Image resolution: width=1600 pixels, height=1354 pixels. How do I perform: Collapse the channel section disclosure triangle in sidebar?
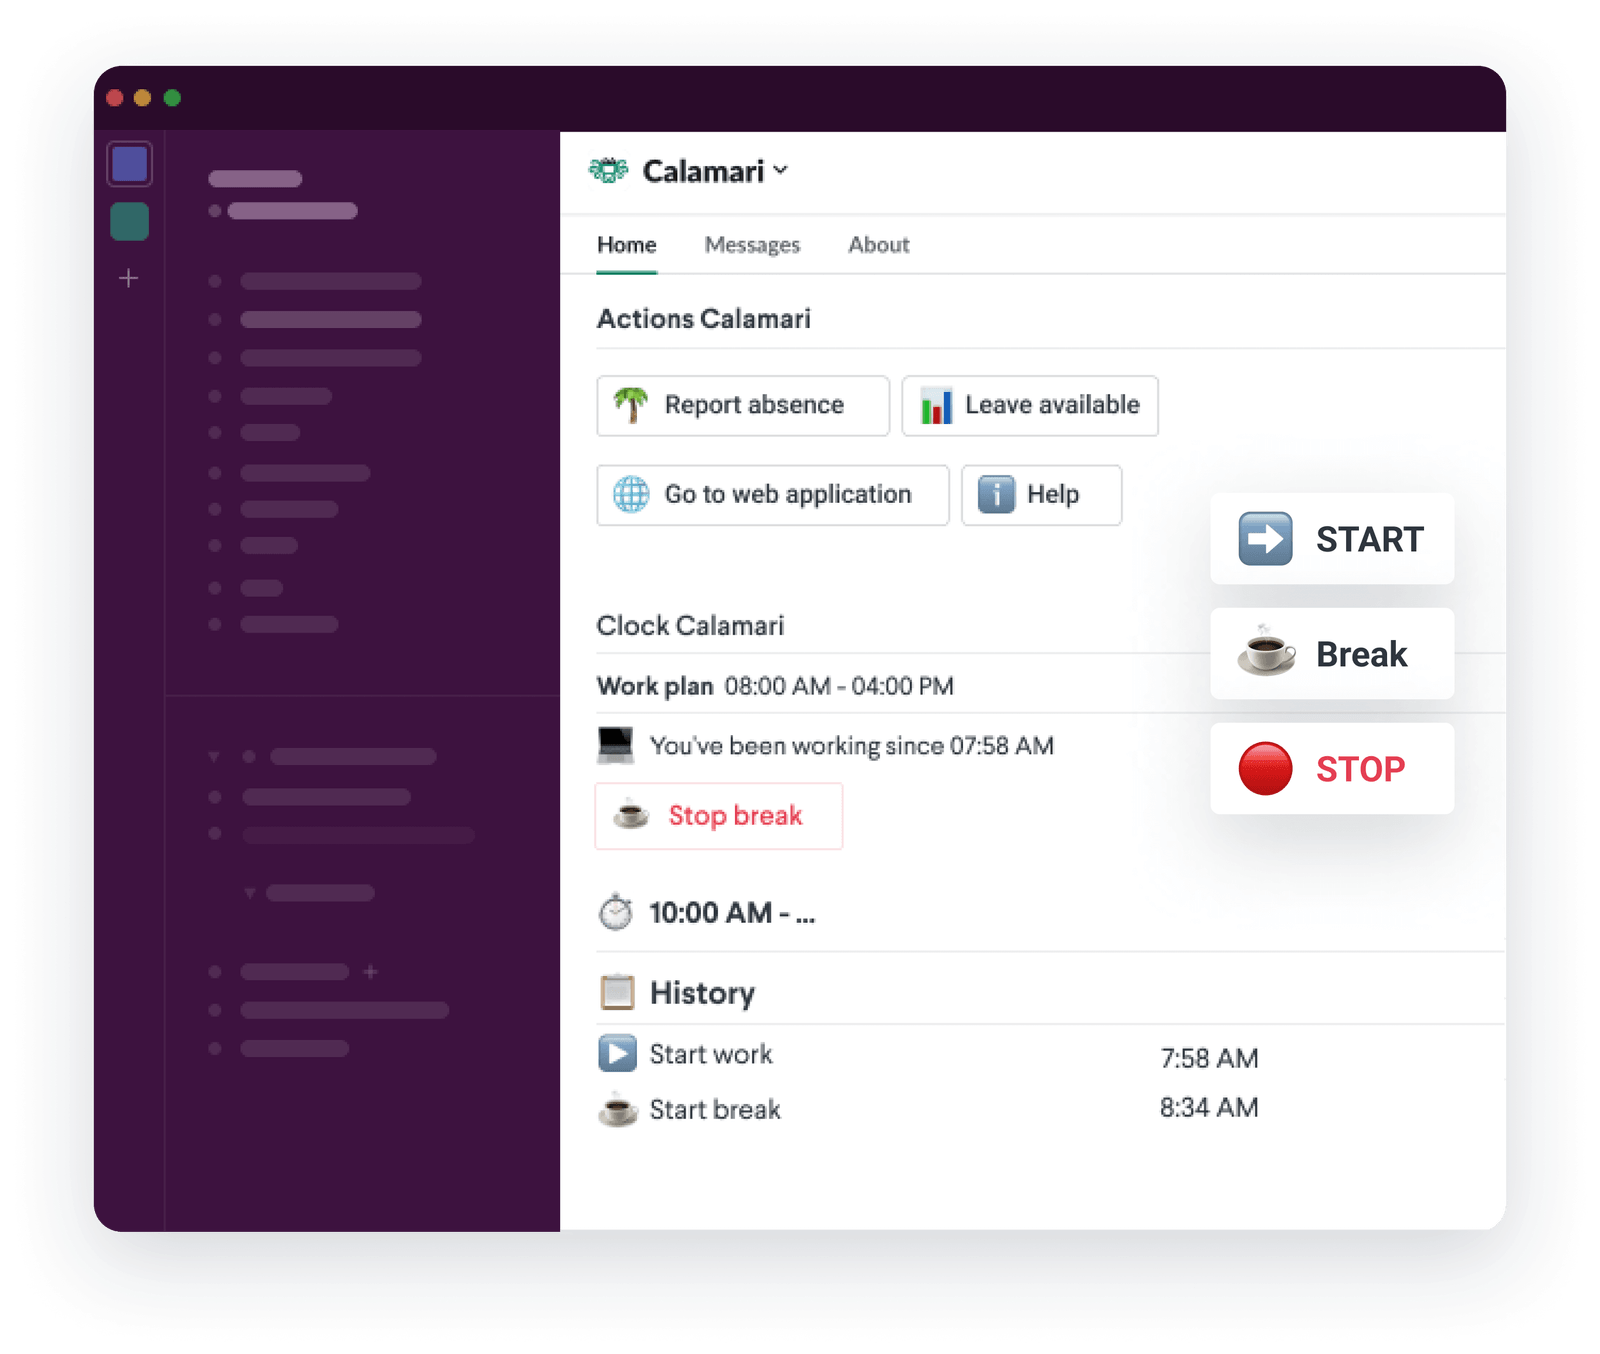coord(213,758)
